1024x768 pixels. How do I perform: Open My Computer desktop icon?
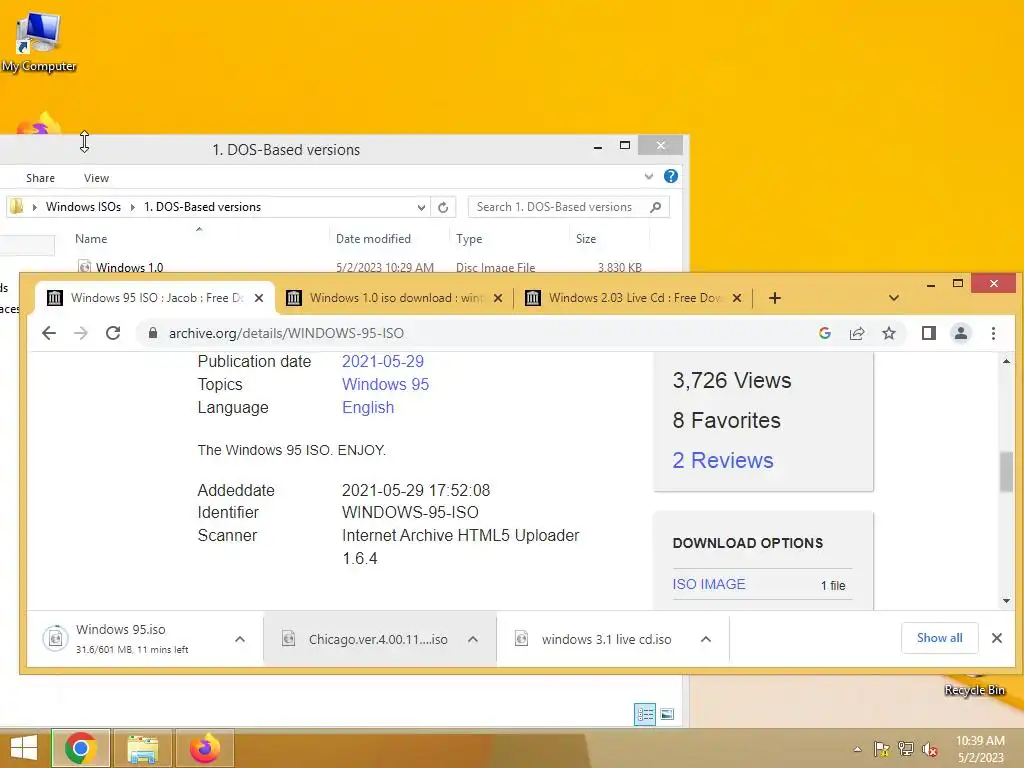pyautogui.click(x=39, y=42)
